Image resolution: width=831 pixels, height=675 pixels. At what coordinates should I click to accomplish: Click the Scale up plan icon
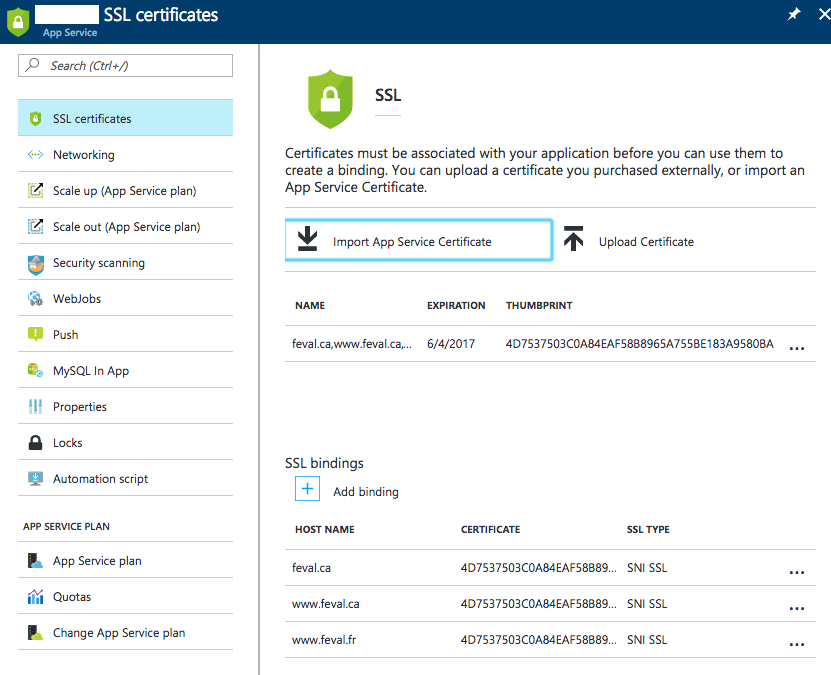(x=36, y=190)
